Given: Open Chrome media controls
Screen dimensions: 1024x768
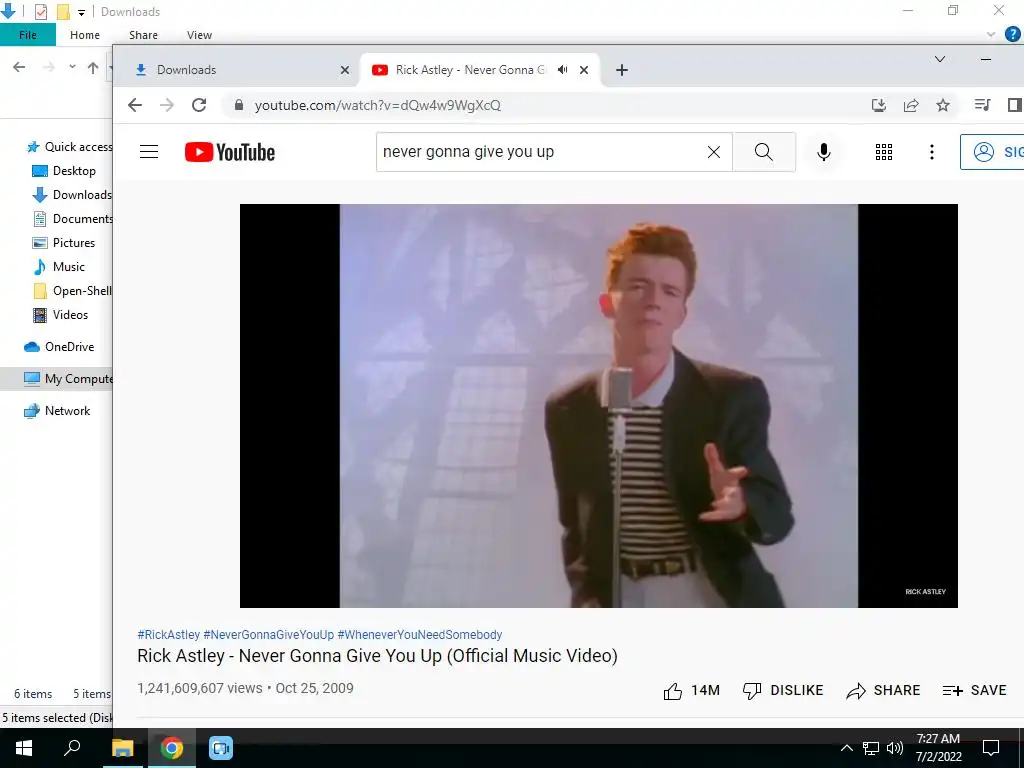Looking at the screenshot, I should tap(982, 104).
